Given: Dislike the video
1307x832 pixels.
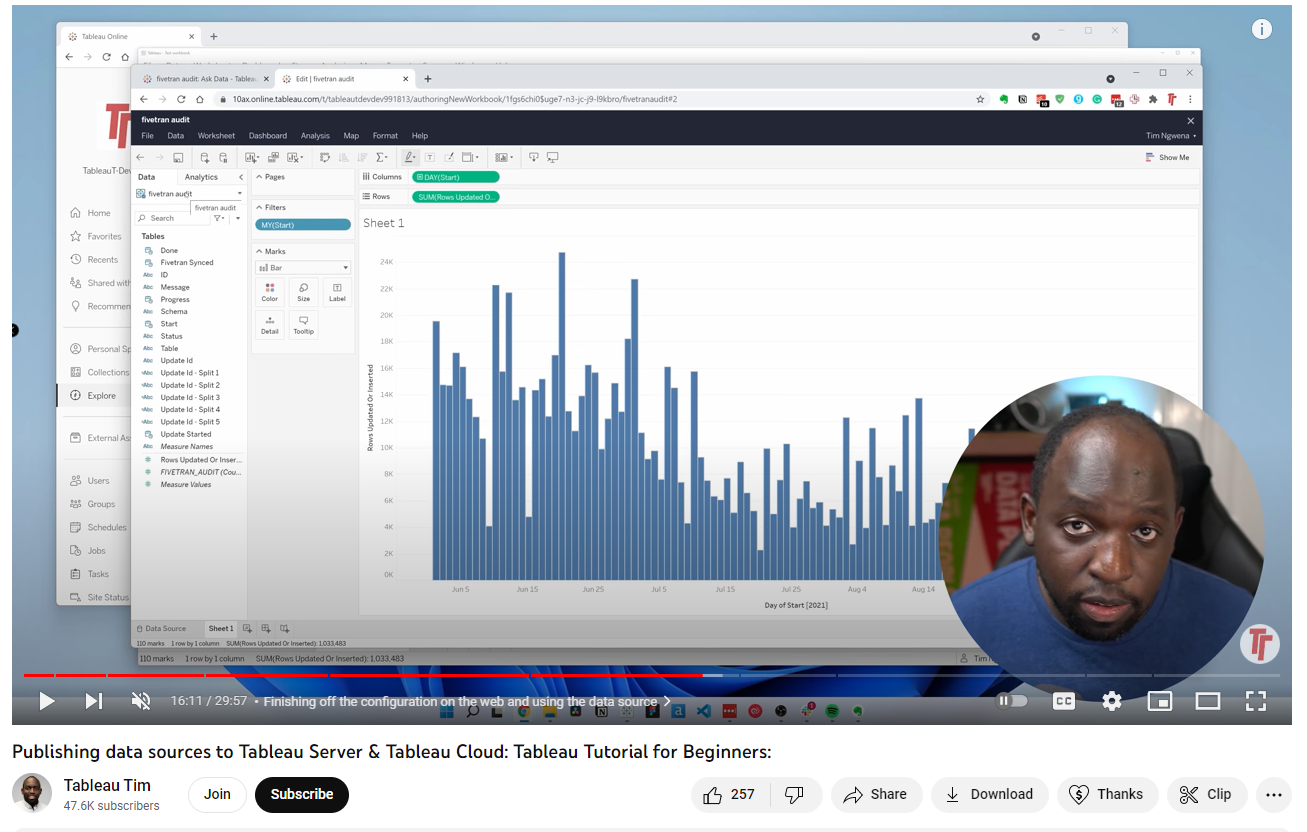Looking at the screenshot, I should click(795, 794).
